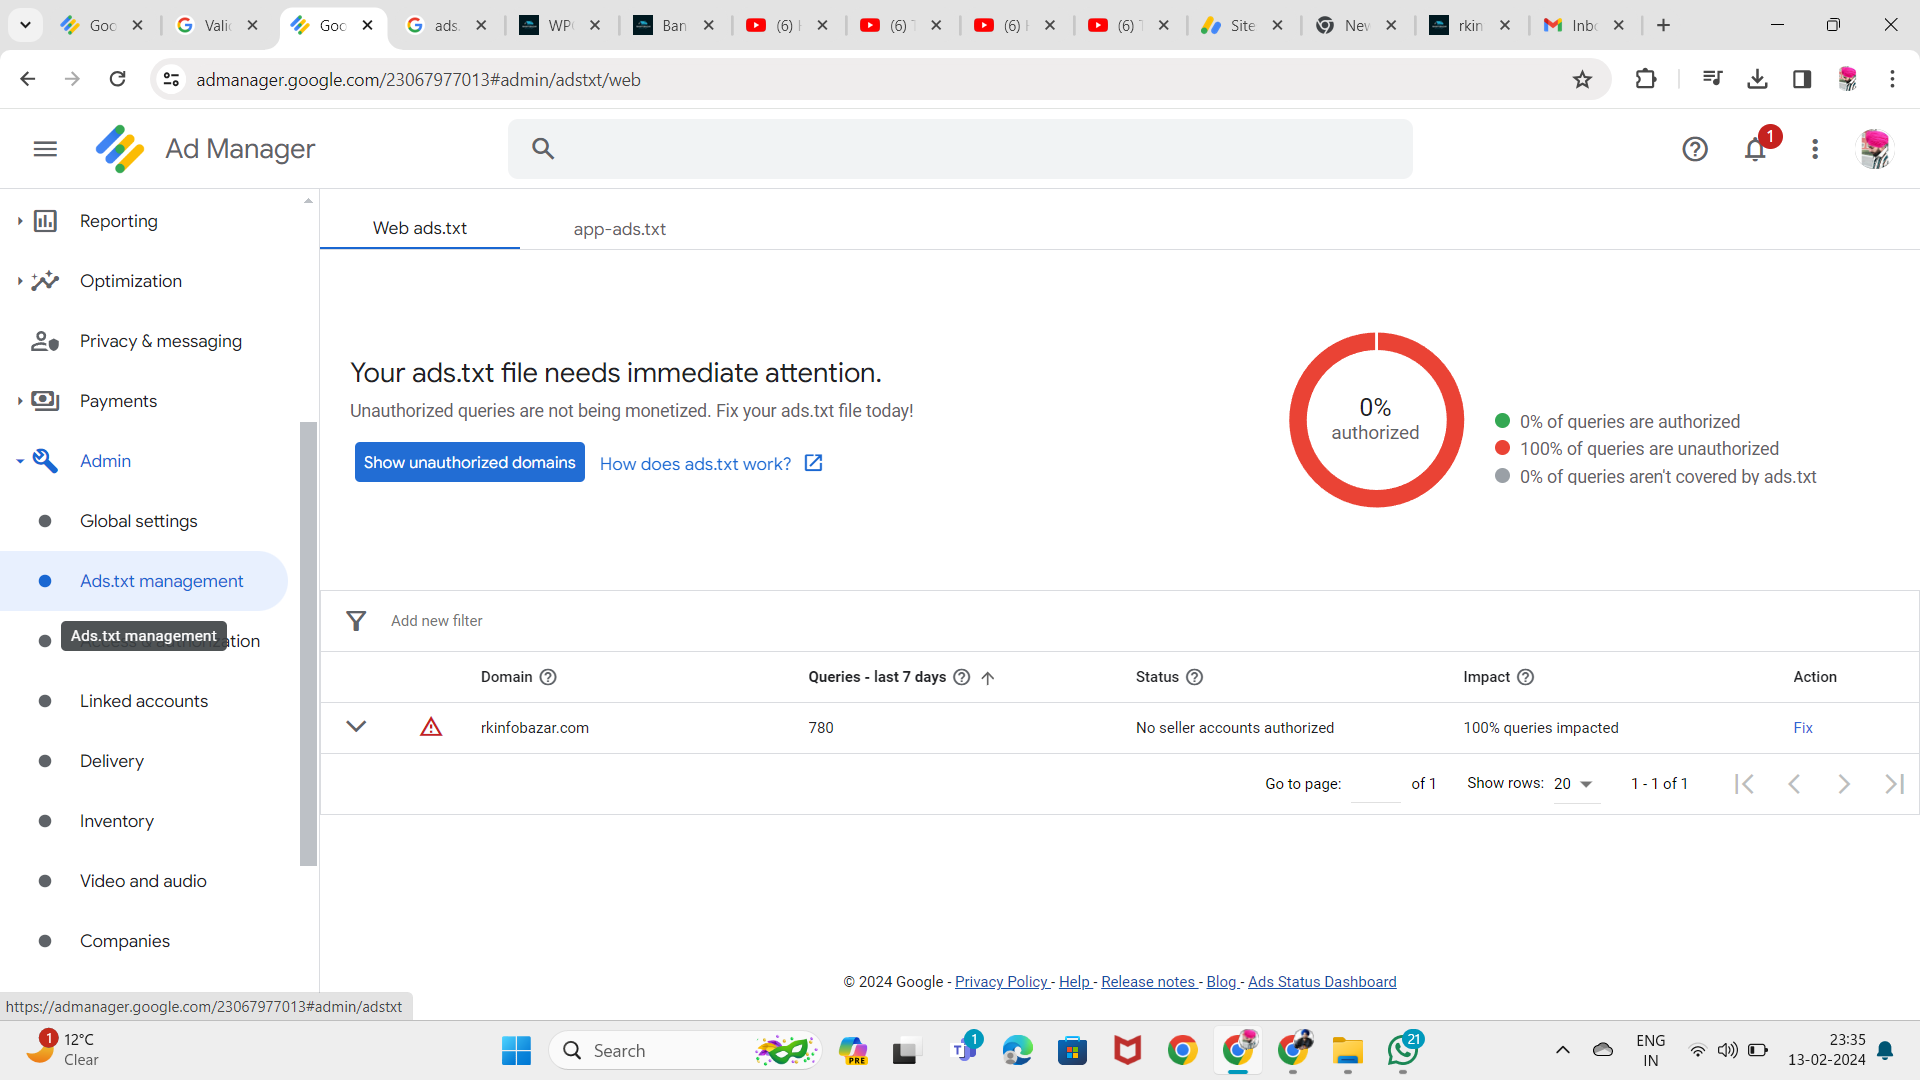Open the notifications bell

(x=1755, y=149)
